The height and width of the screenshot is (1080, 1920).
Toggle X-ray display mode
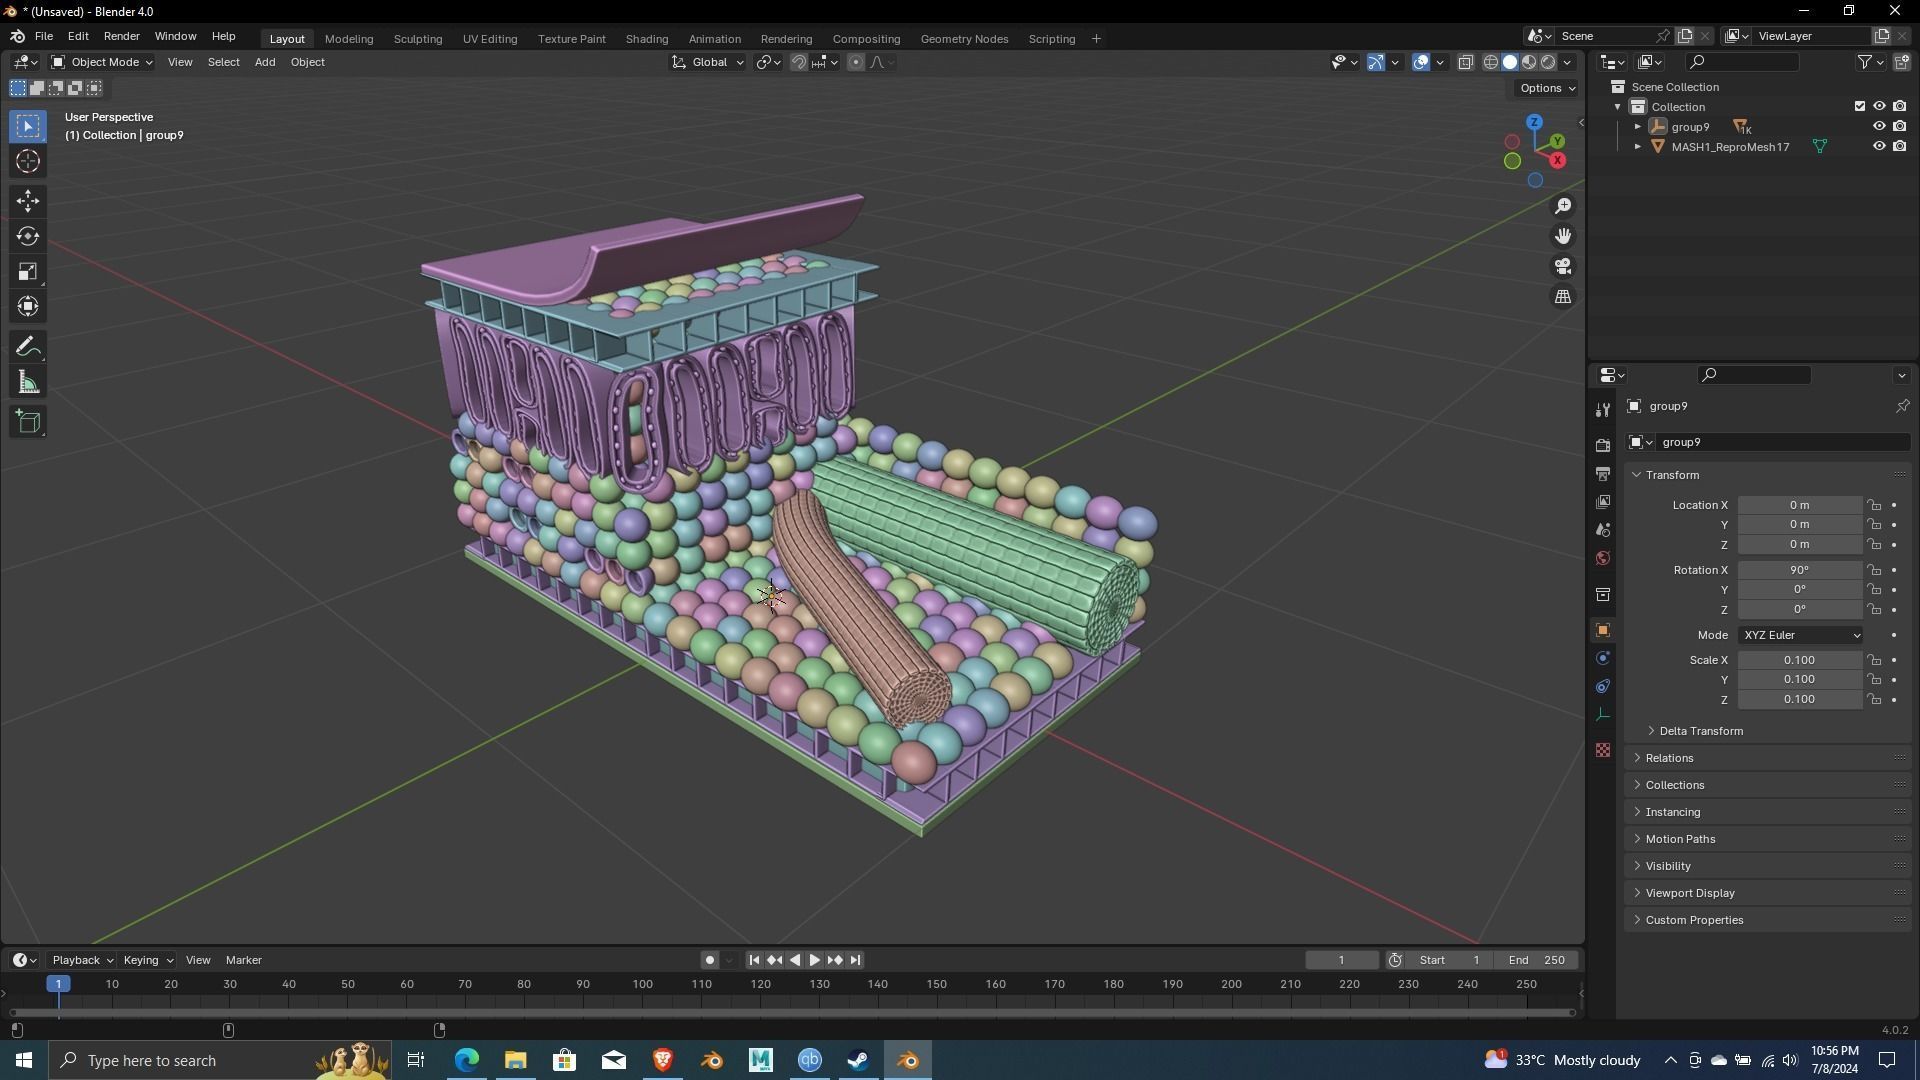coord(1466,62)
